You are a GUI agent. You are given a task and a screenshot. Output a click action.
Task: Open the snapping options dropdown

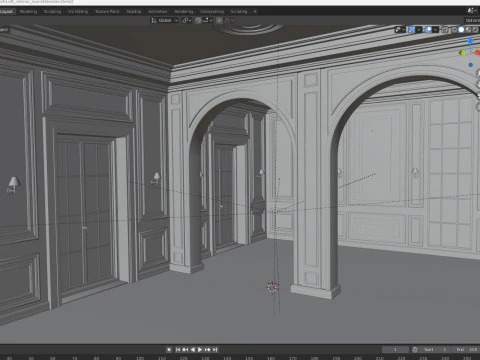coord(207,20)
